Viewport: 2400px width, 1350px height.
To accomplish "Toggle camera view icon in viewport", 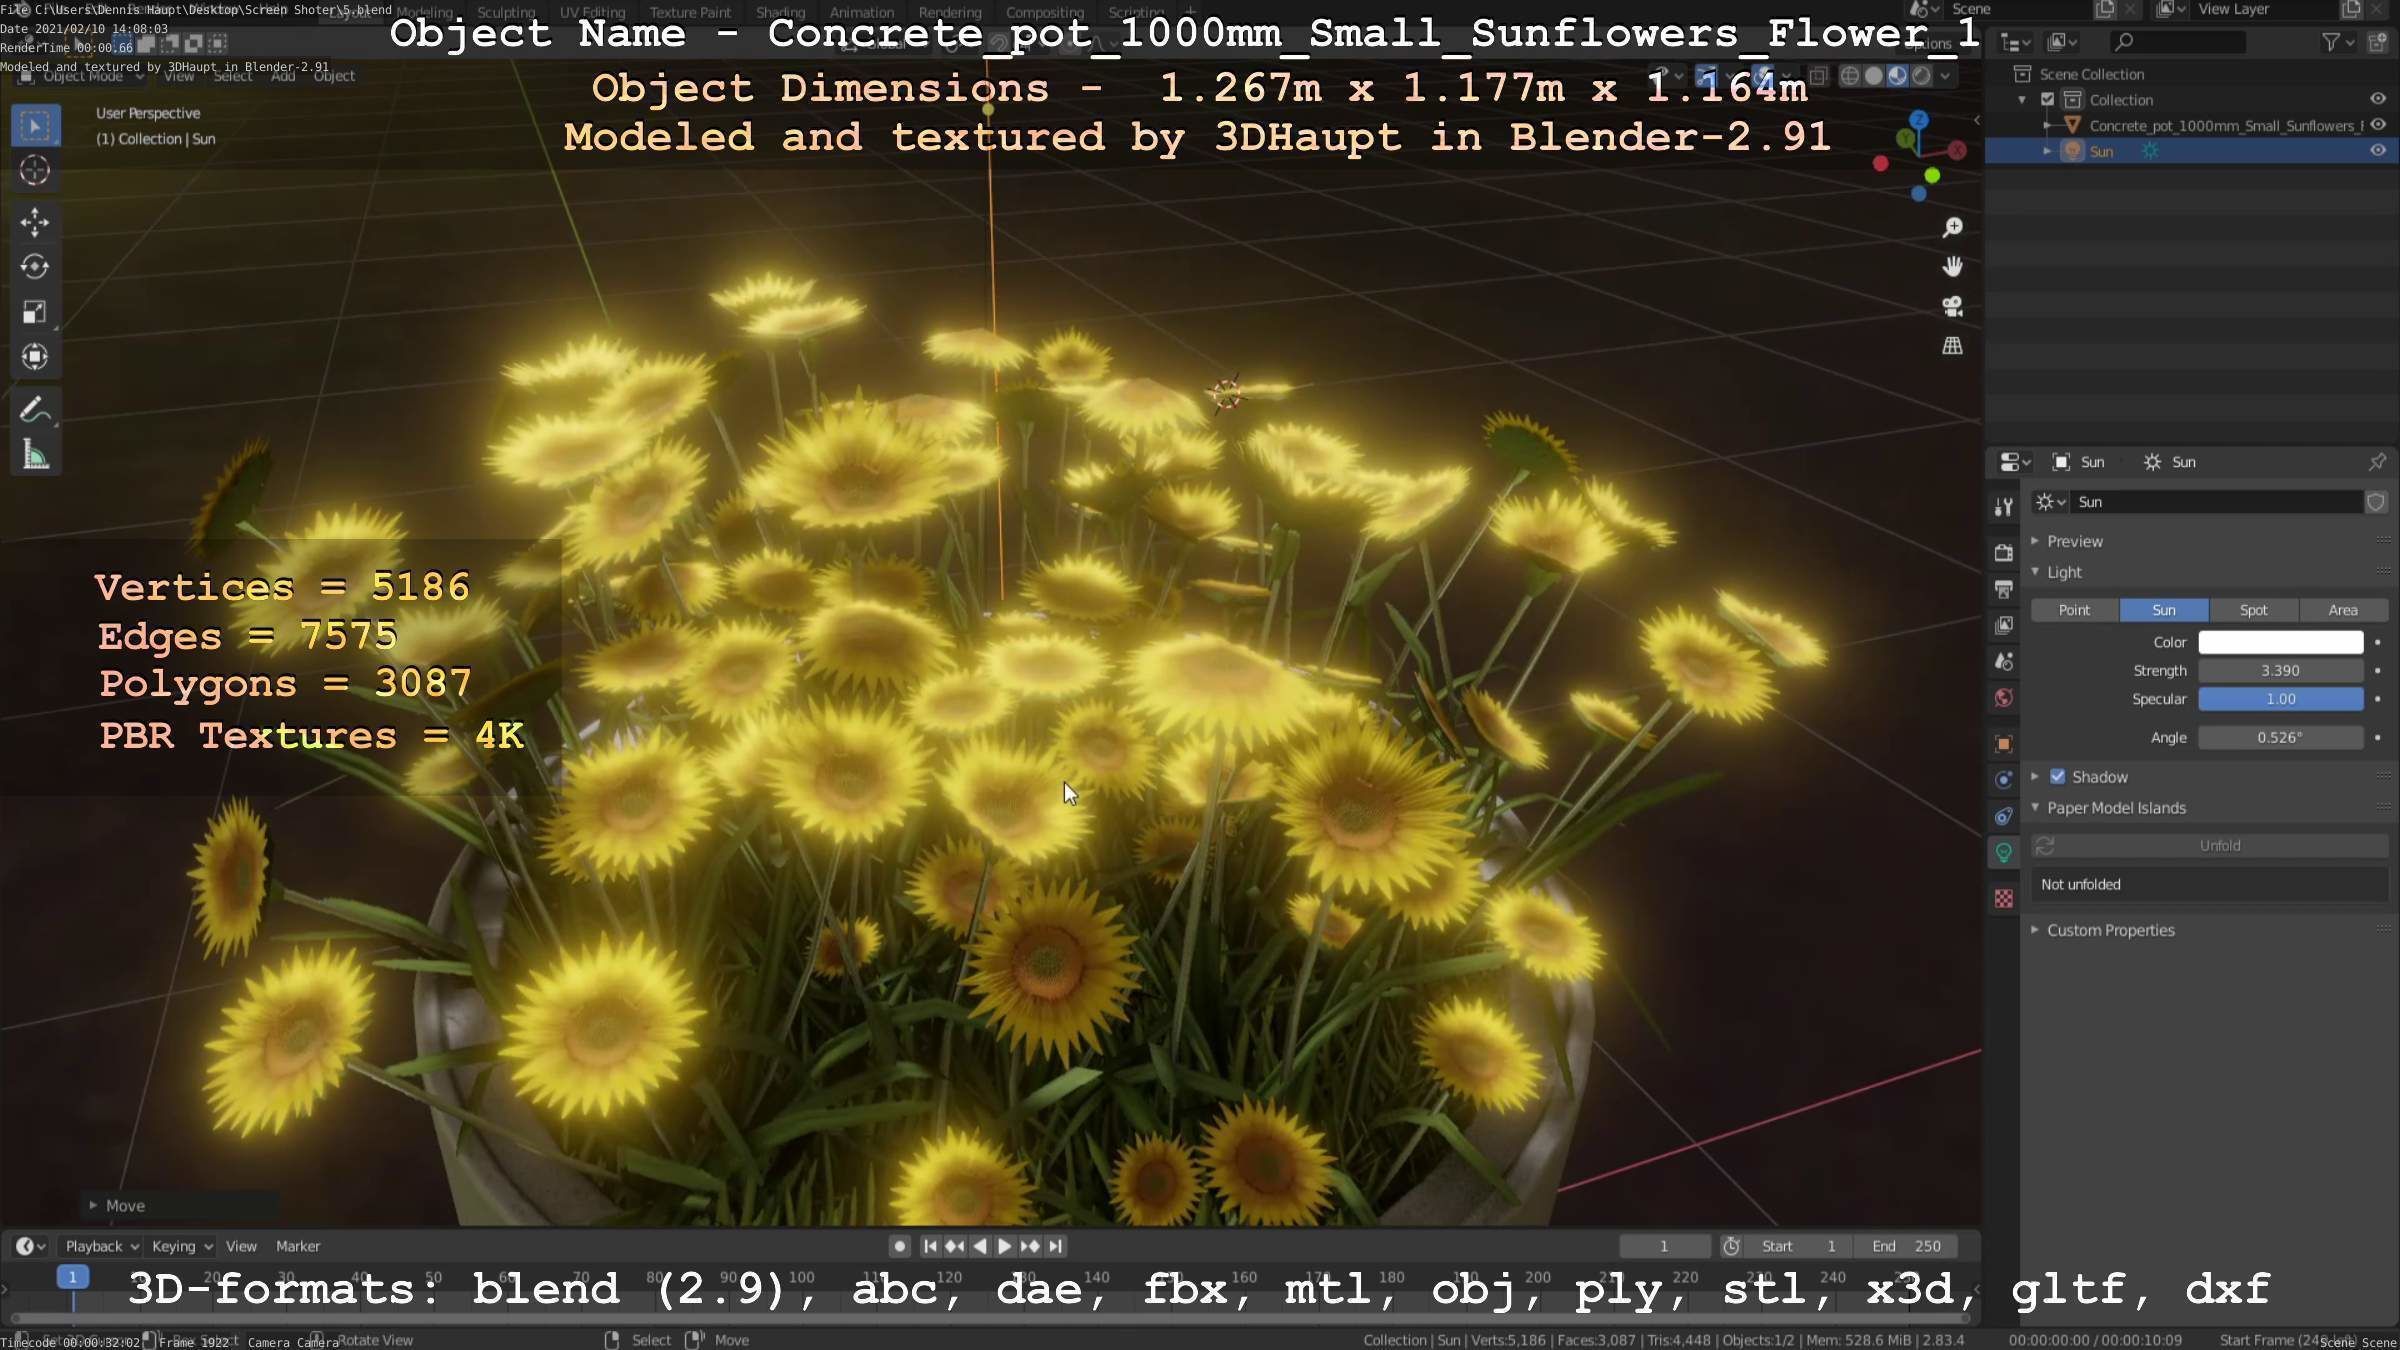I will 1952,306.
